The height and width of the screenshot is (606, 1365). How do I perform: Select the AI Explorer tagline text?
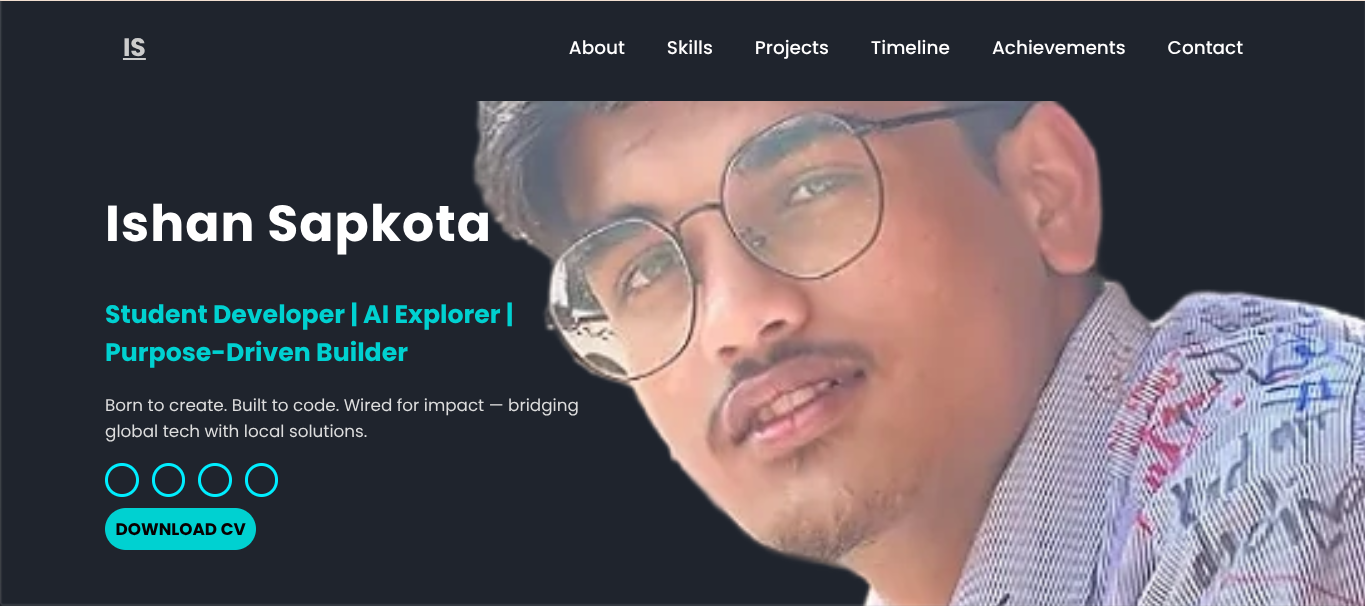431,314
